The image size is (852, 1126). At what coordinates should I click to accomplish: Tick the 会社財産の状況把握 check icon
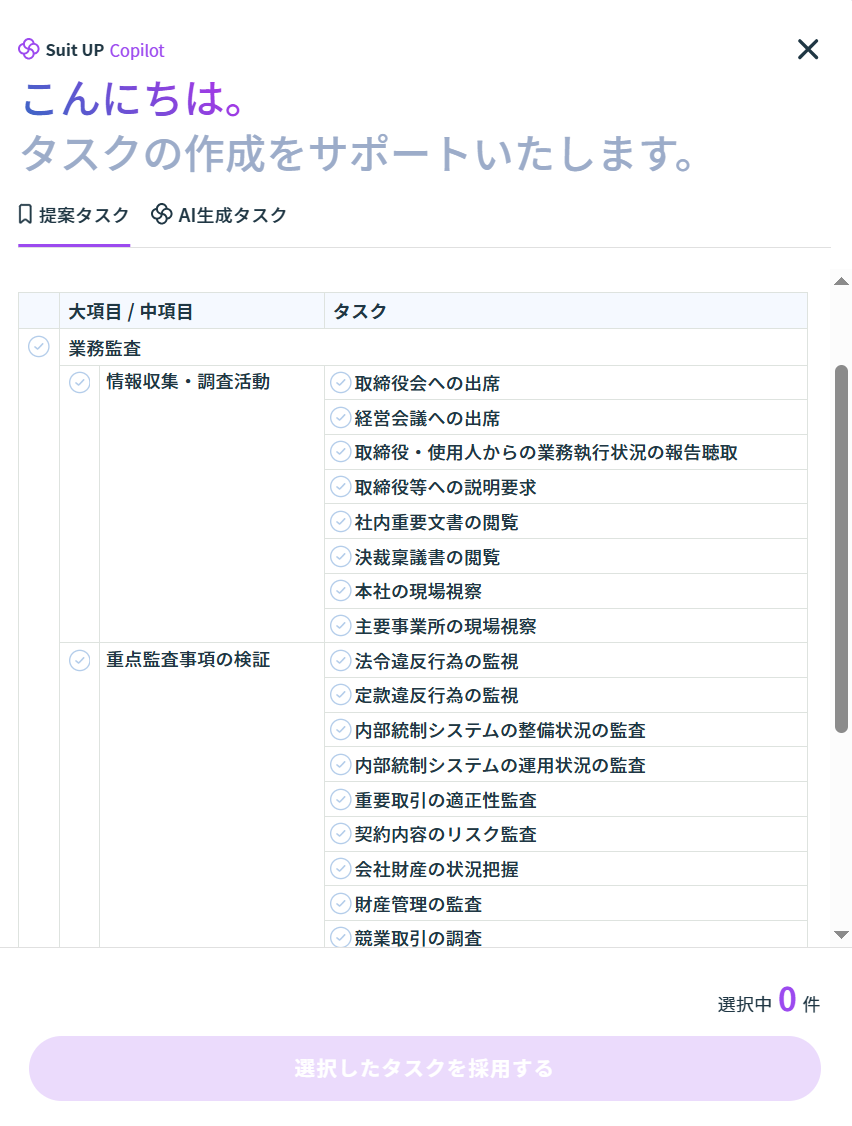click(x=341, y=869)
